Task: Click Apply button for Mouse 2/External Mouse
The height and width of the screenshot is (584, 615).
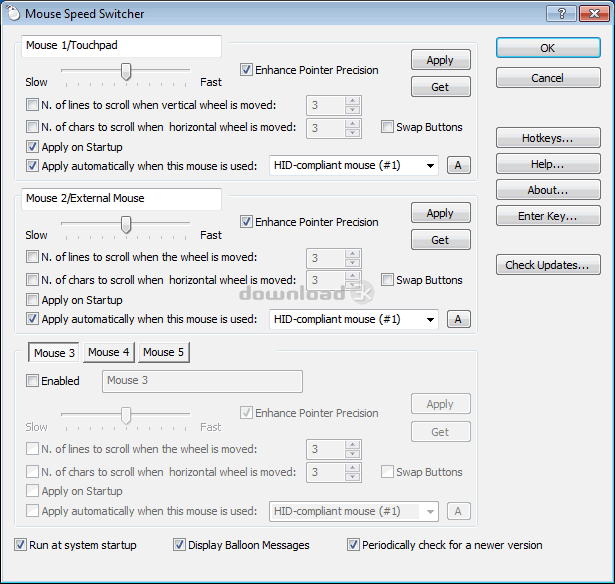Action: [441, 213]
